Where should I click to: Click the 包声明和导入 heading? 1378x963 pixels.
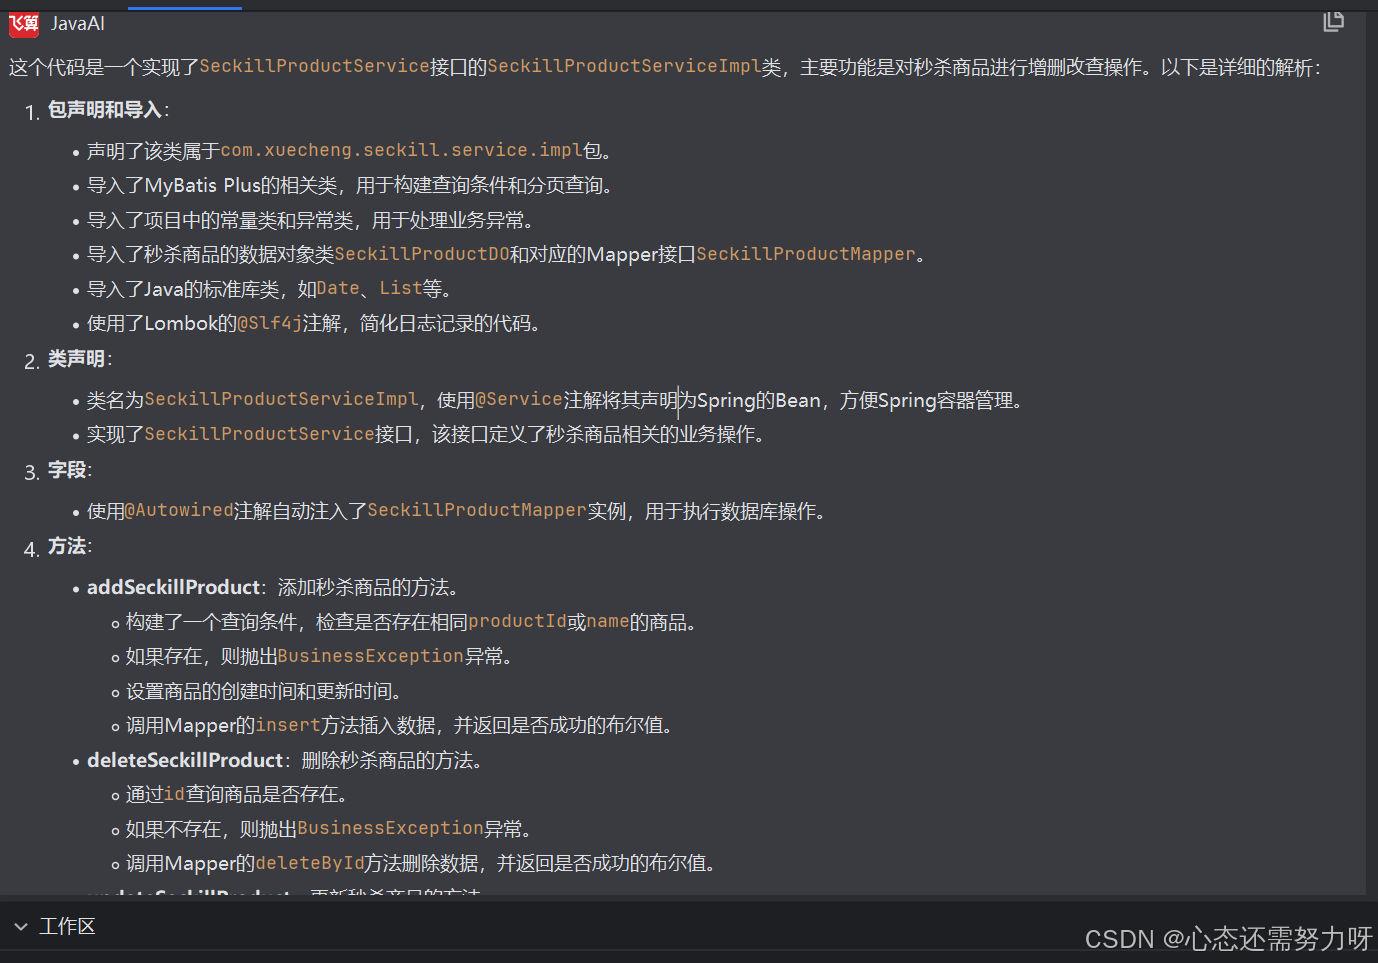pyautogui.click(x=105, y=110)
